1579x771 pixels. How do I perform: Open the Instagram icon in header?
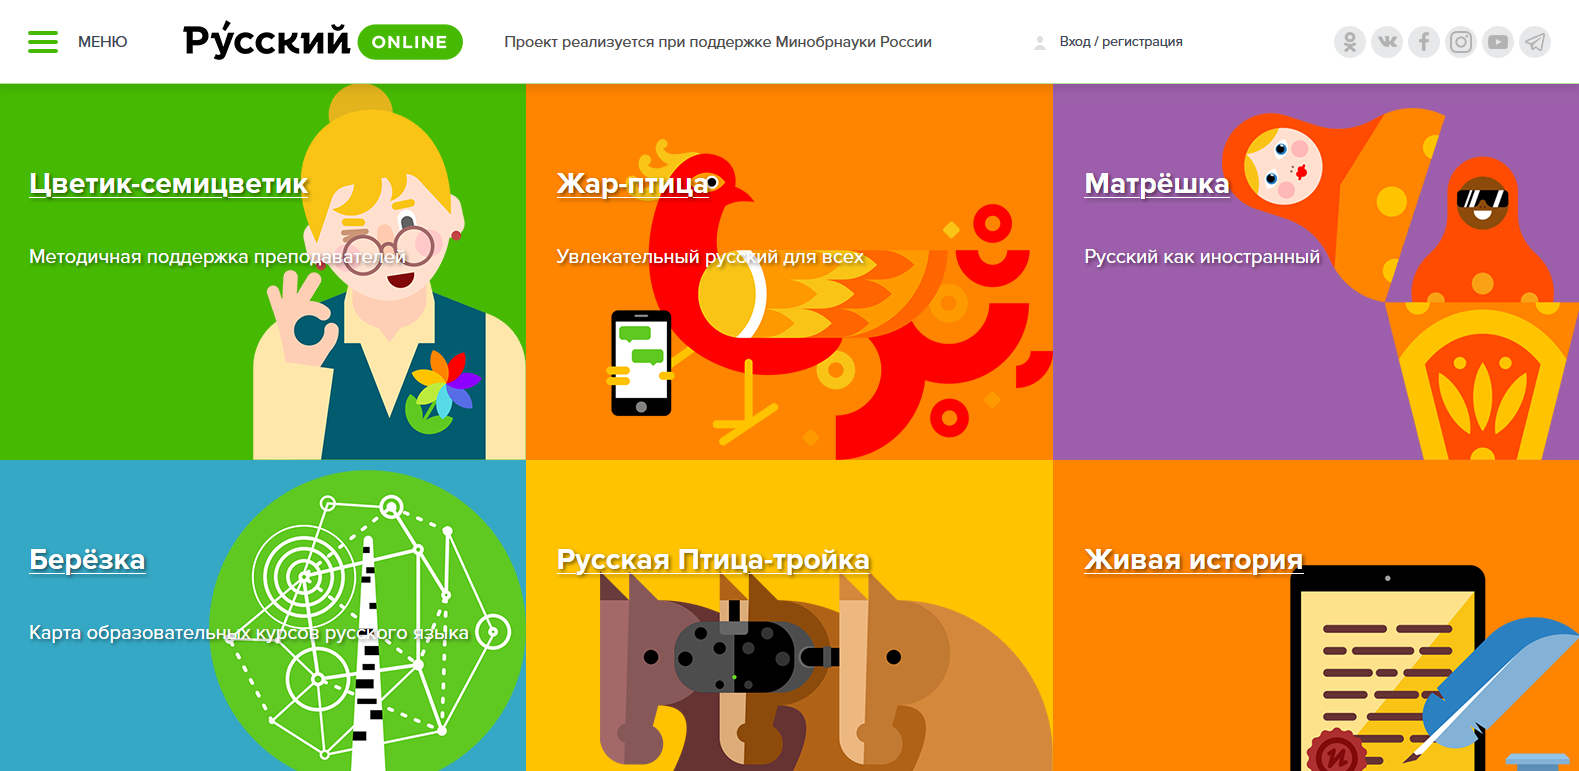point(1461,42)
